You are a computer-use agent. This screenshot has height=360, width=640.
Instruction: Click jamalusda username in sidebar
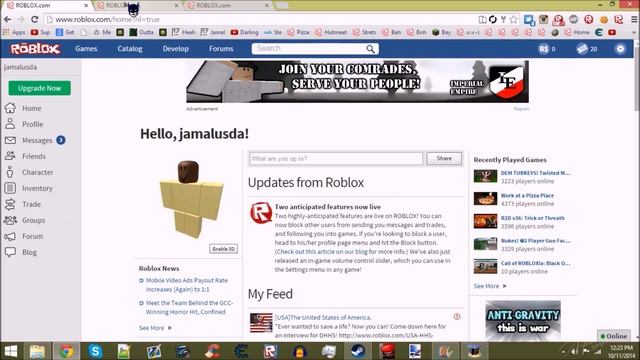tap(20, 67)
